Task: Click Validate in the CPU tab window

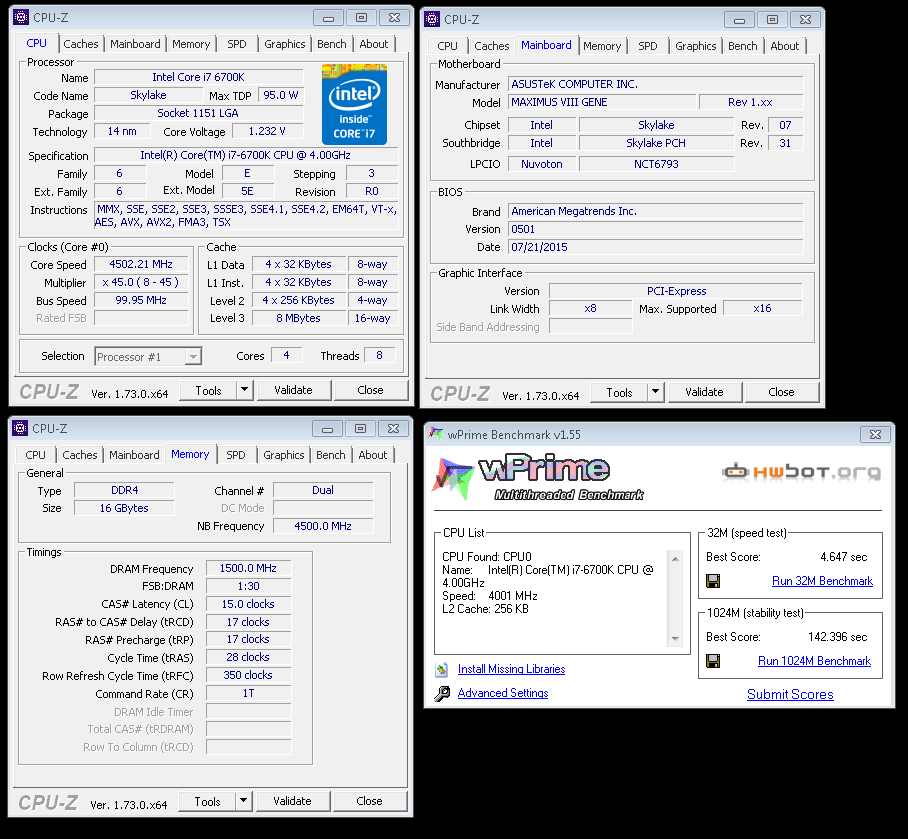Action: [x=294, y=390]
